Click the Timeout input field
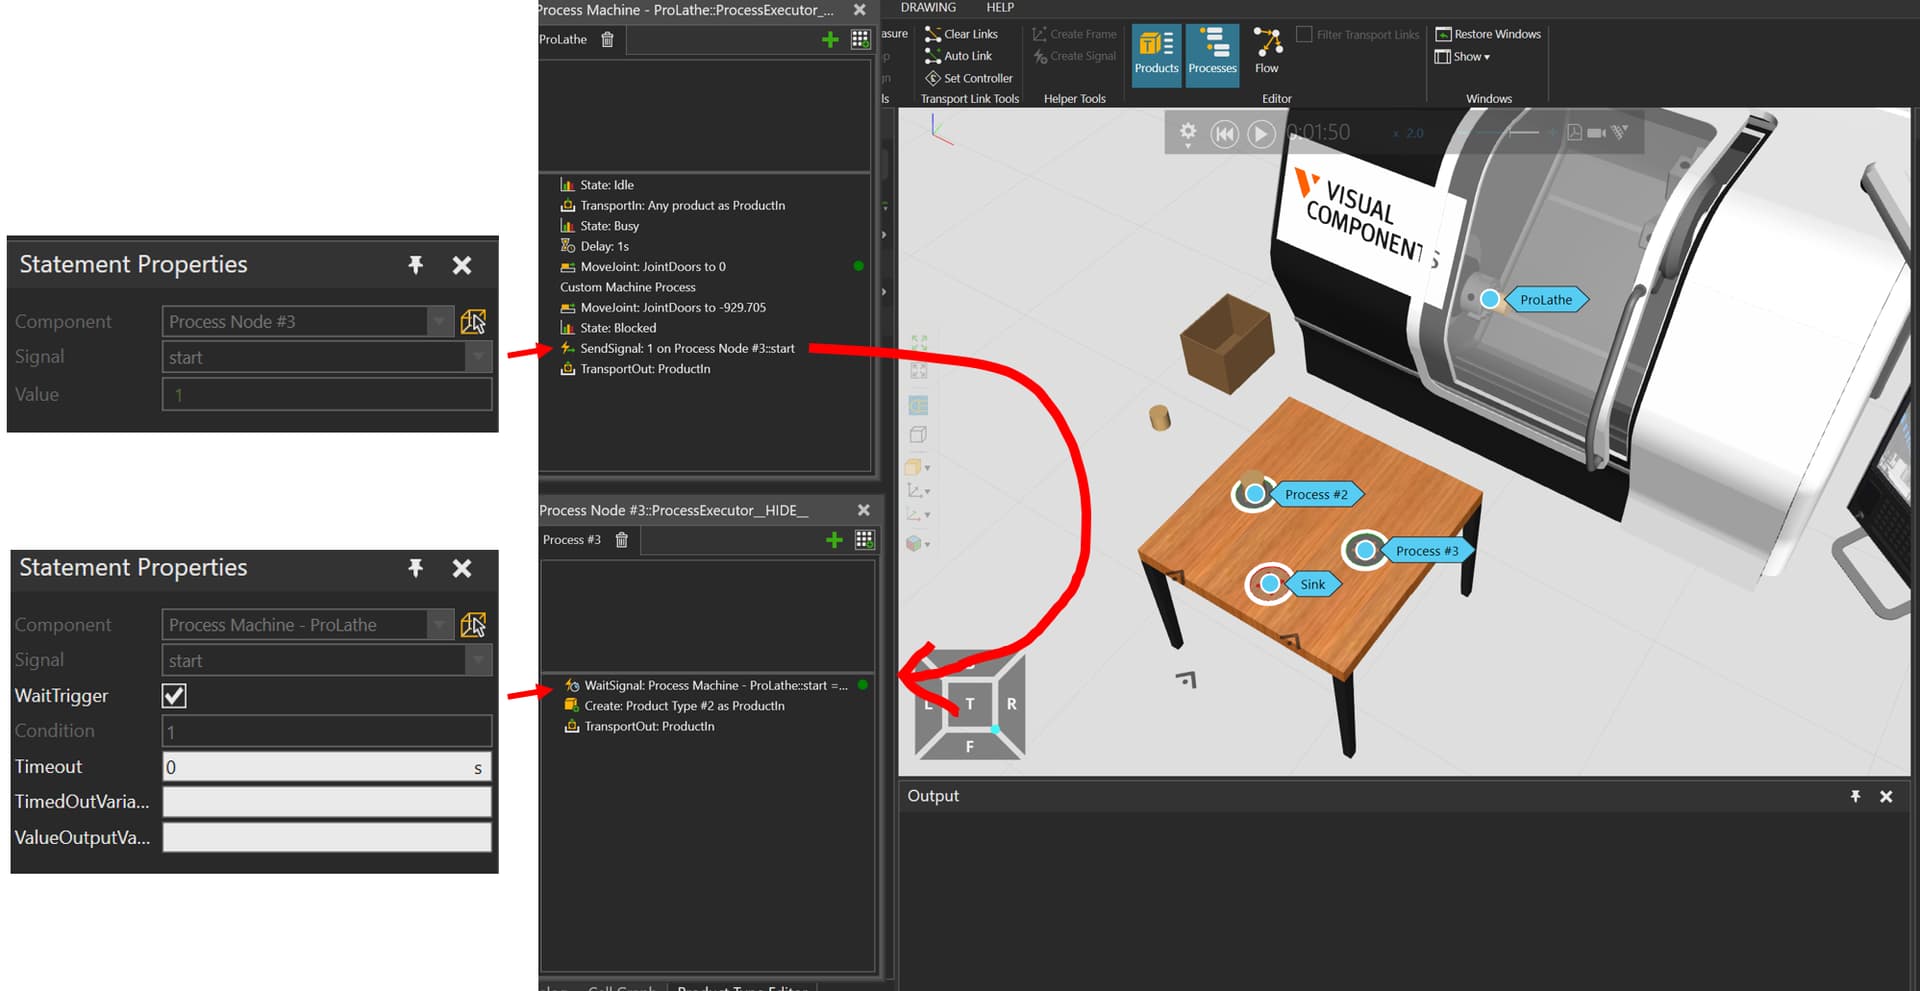The width and height of the screenshot is (1920, 991). tap(316, 767)
